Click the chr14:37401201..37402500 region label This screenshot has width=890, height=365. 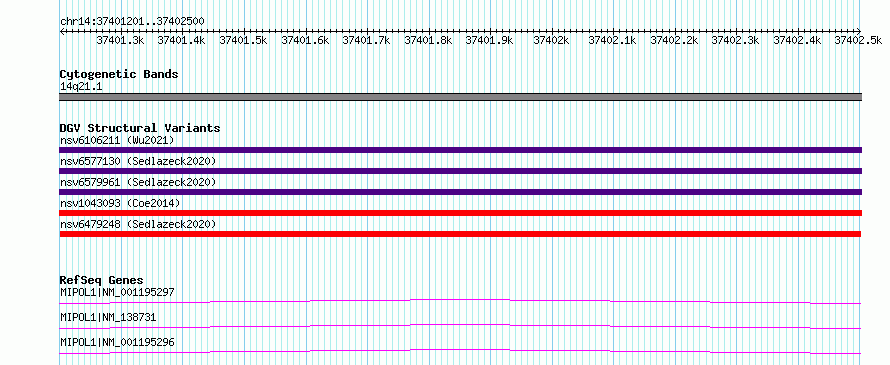pos(132,21)
